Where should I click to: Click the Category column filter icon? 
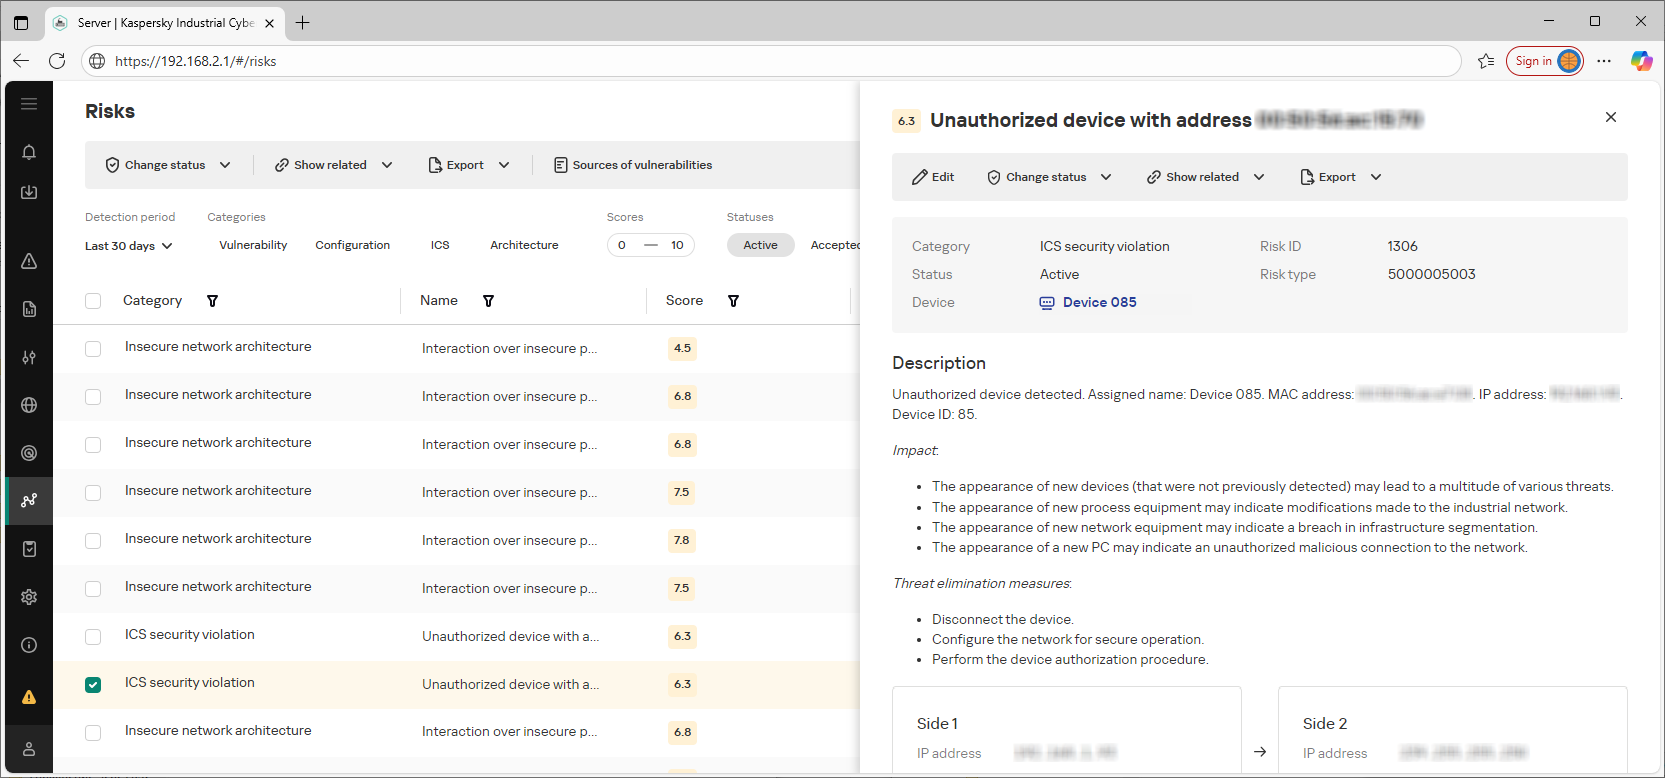pyautogui.click(x=212, y=301)
